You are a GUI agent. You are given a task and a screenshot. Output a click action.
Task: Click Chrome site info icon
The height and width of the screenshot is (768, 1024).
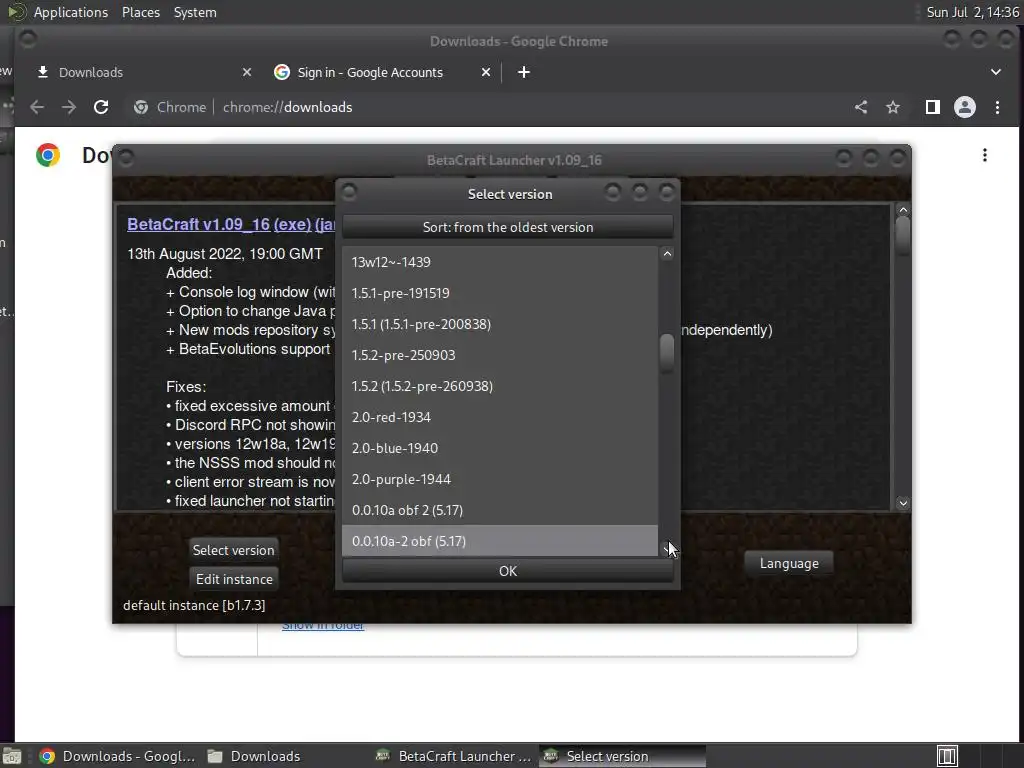(141, 107)
